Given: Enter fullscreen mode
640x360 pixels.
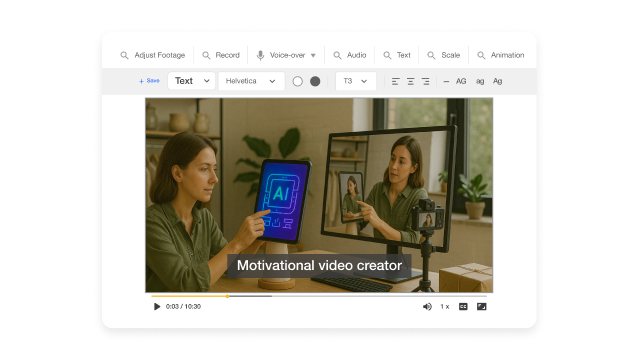Looking at the screenshot, I should pyautogui.click(x=482, y=307).
